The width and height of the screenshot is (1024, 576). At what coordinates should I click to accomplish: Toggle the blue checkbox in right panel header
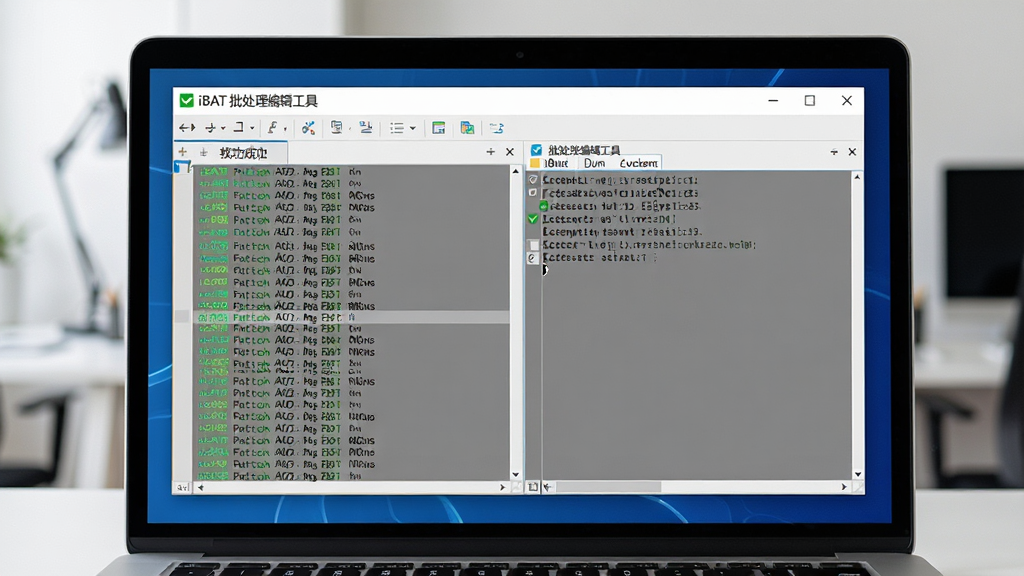tap(536, 150)
